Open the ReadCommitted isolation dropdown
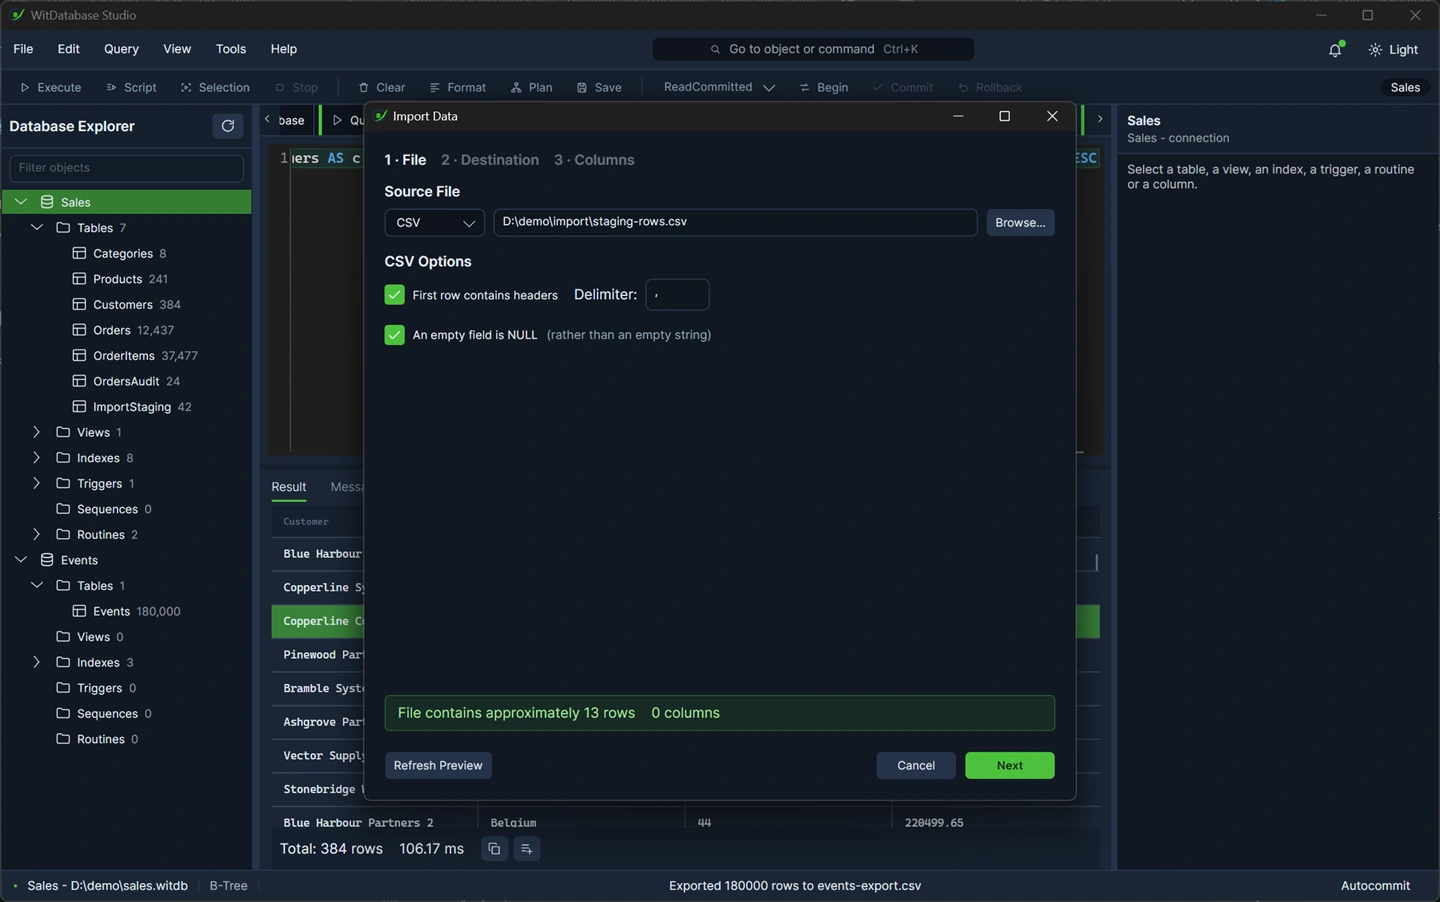1440x902 pixels. pos(719,87)
